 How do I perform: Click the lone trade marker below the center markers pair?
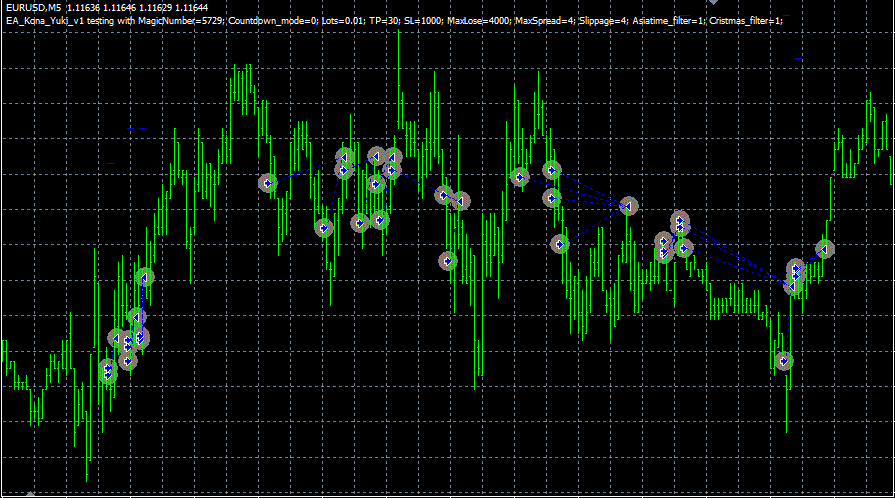pyautogui.click(x=448, y=261)
